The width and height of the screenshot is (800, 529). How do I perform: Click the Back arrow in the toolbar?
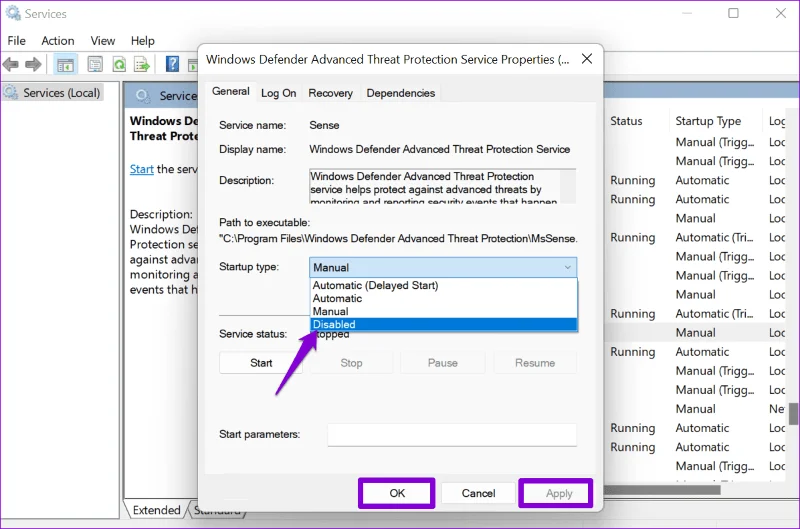point(11,65)
